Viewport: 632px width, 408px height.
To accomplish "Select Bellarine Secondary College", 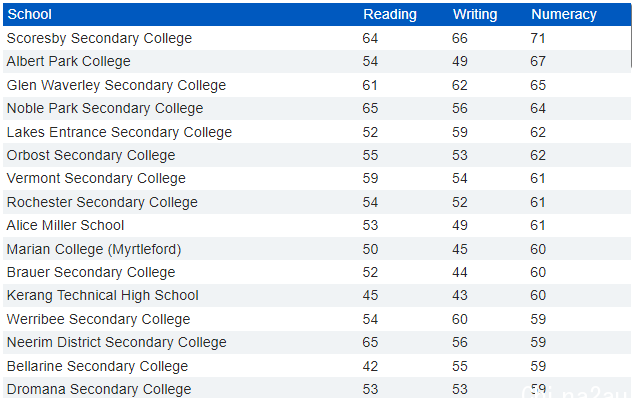I will pos(97,366).
